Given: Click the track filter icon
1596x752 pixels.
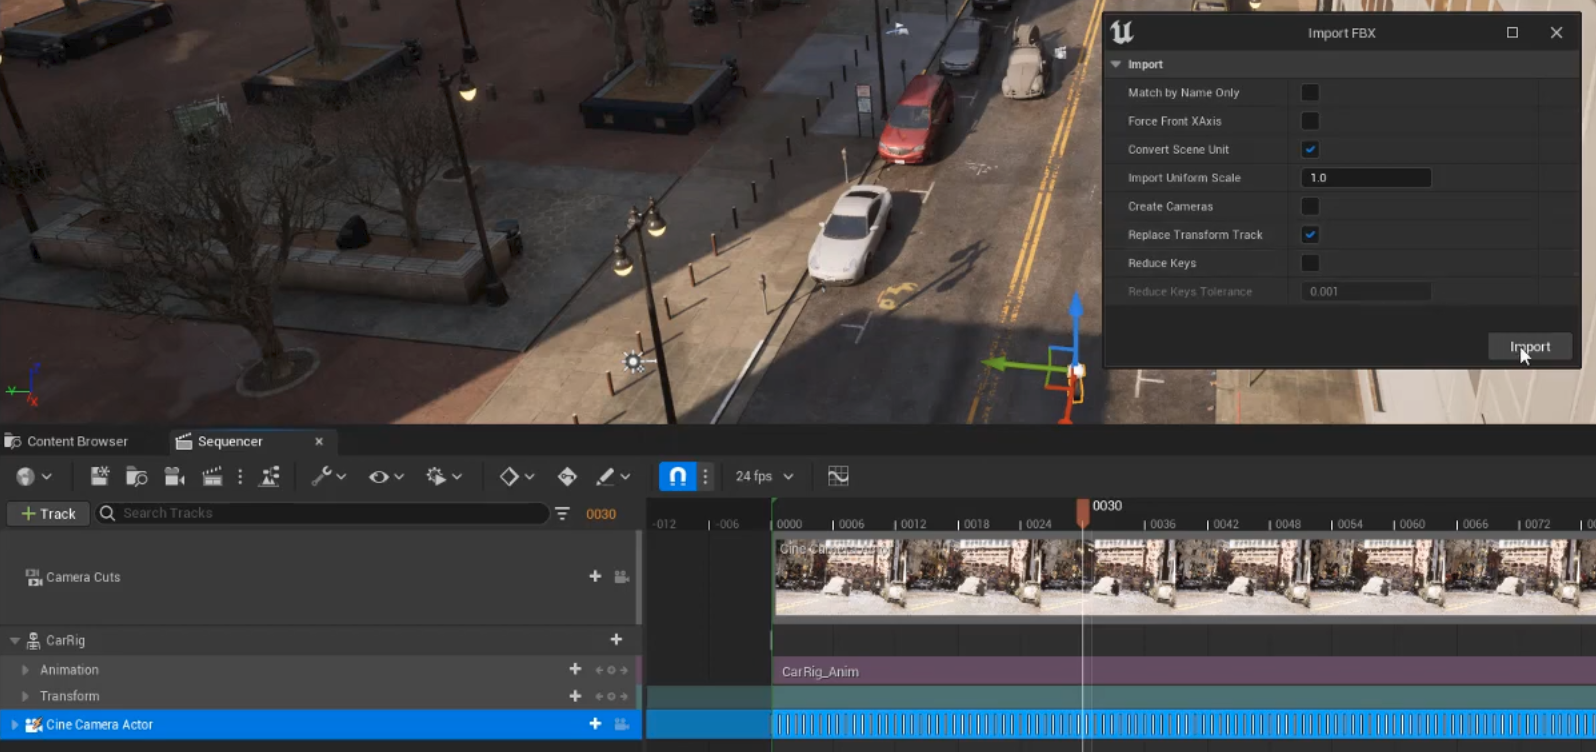Looking at the screenshot, I should pyautogui.click(x=563, y=514).
